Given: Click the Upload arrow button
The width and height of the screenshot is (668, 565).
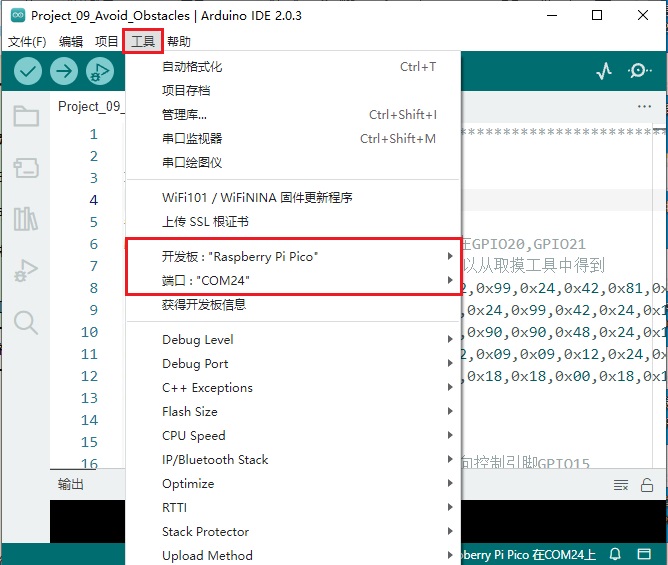Looking at the screenshot, I should point(64,71).
